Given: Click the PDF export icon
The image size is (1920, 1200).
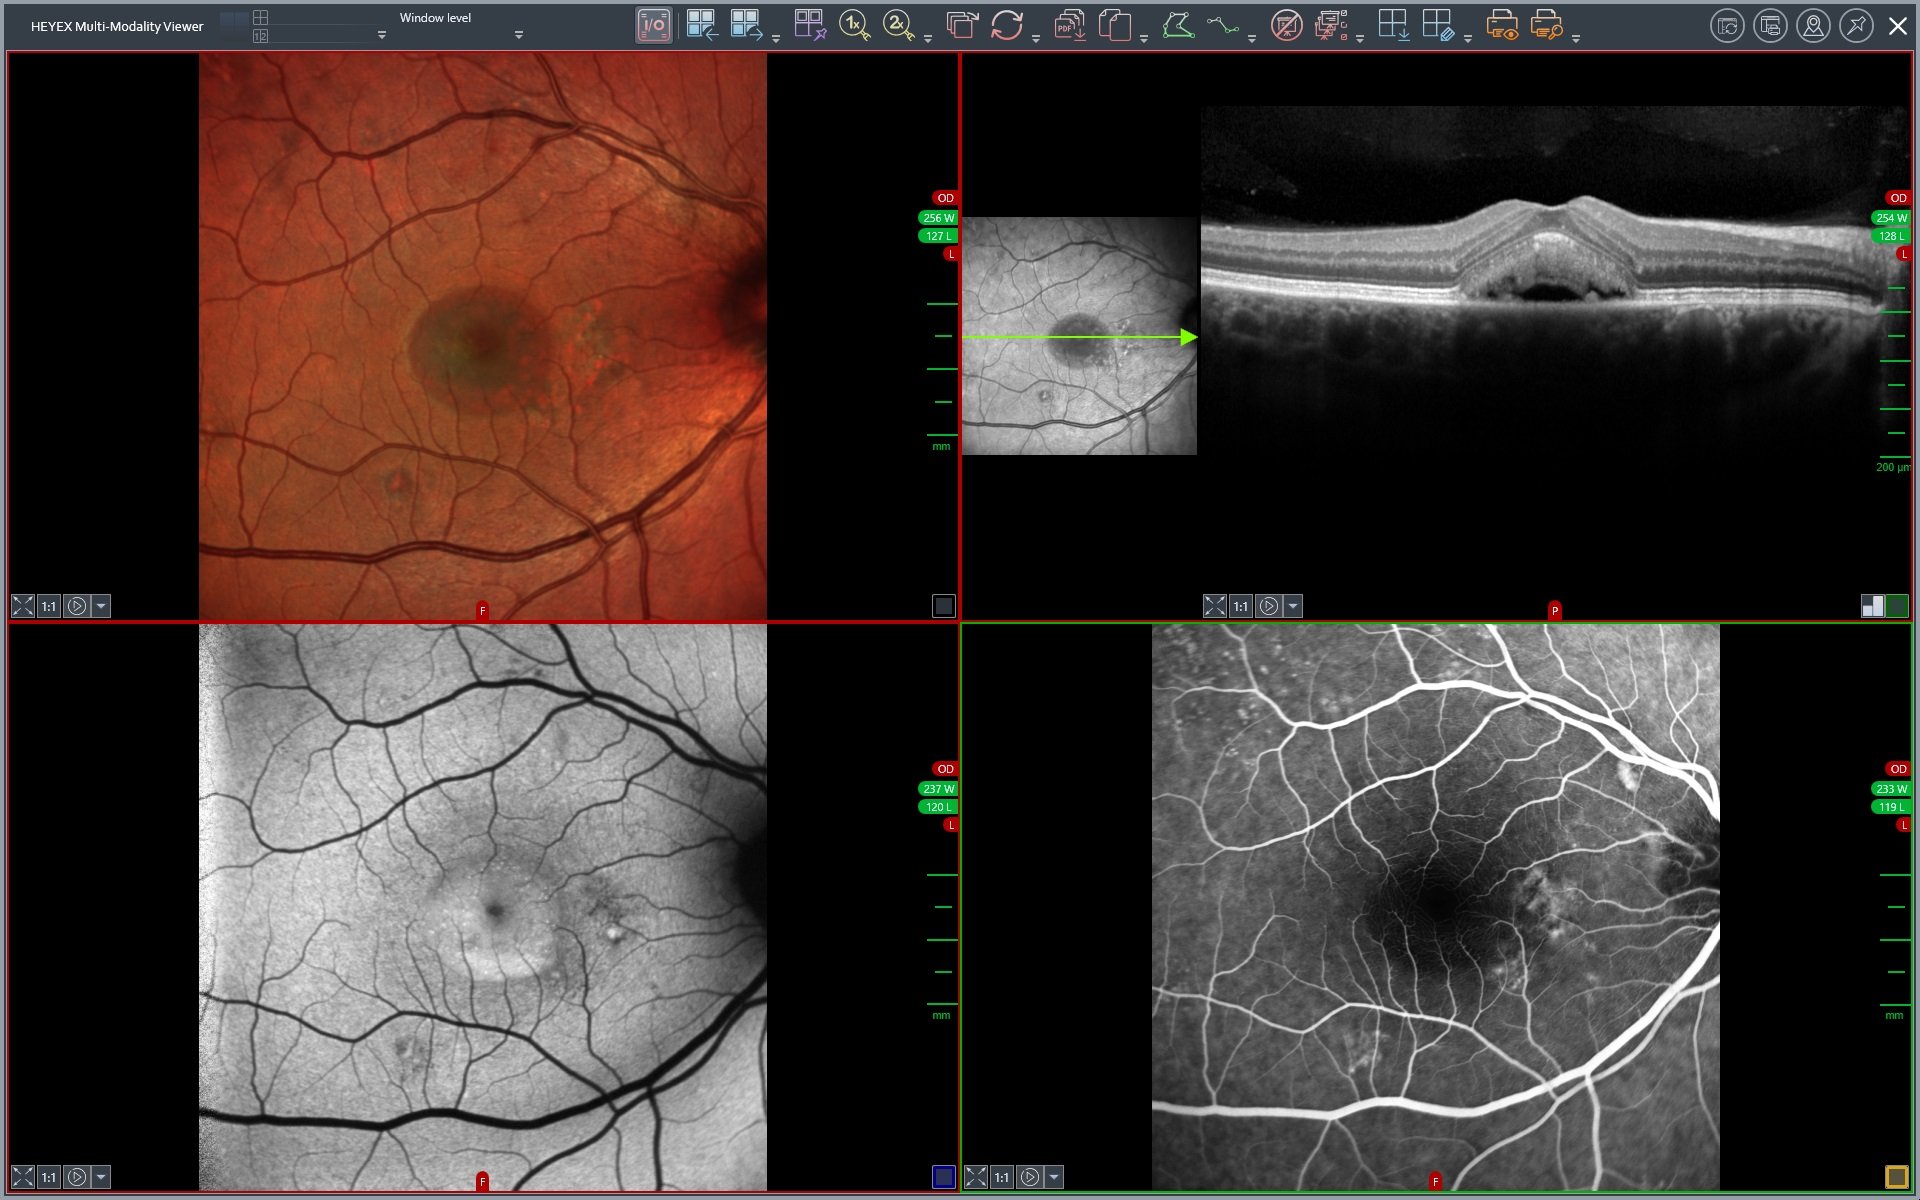Looking at the screenshot, I should (x=1069, y=26).
